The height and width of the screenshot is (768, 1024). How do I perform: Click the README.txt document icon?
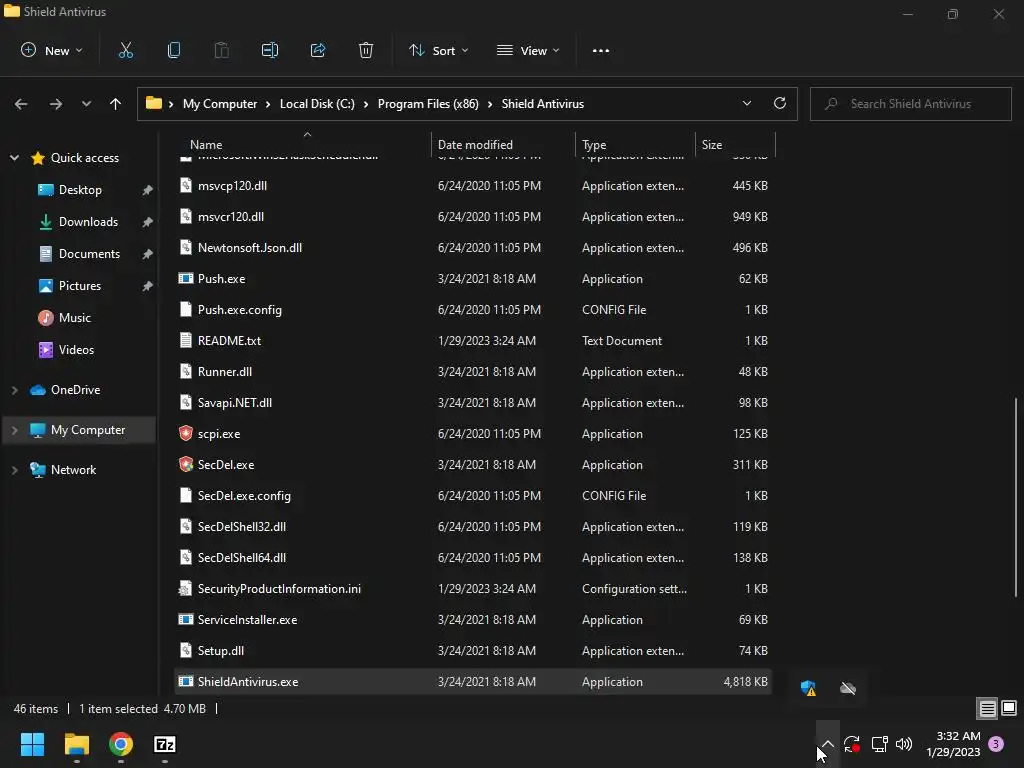tap(186, 340)
